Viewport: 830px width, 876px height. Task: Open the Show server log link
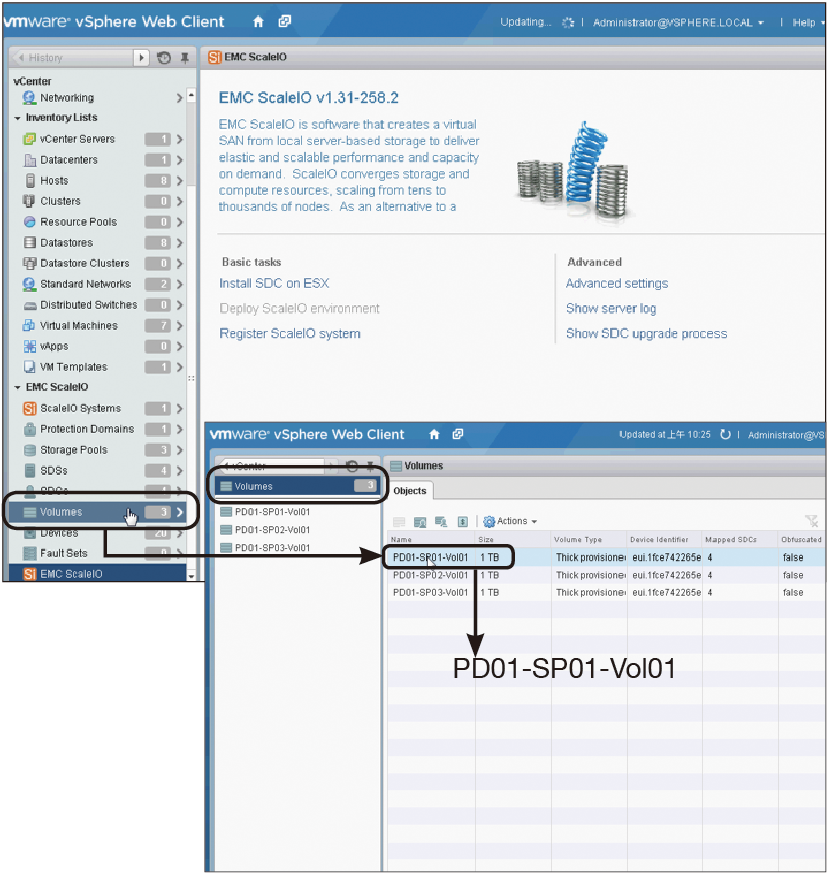611,308
